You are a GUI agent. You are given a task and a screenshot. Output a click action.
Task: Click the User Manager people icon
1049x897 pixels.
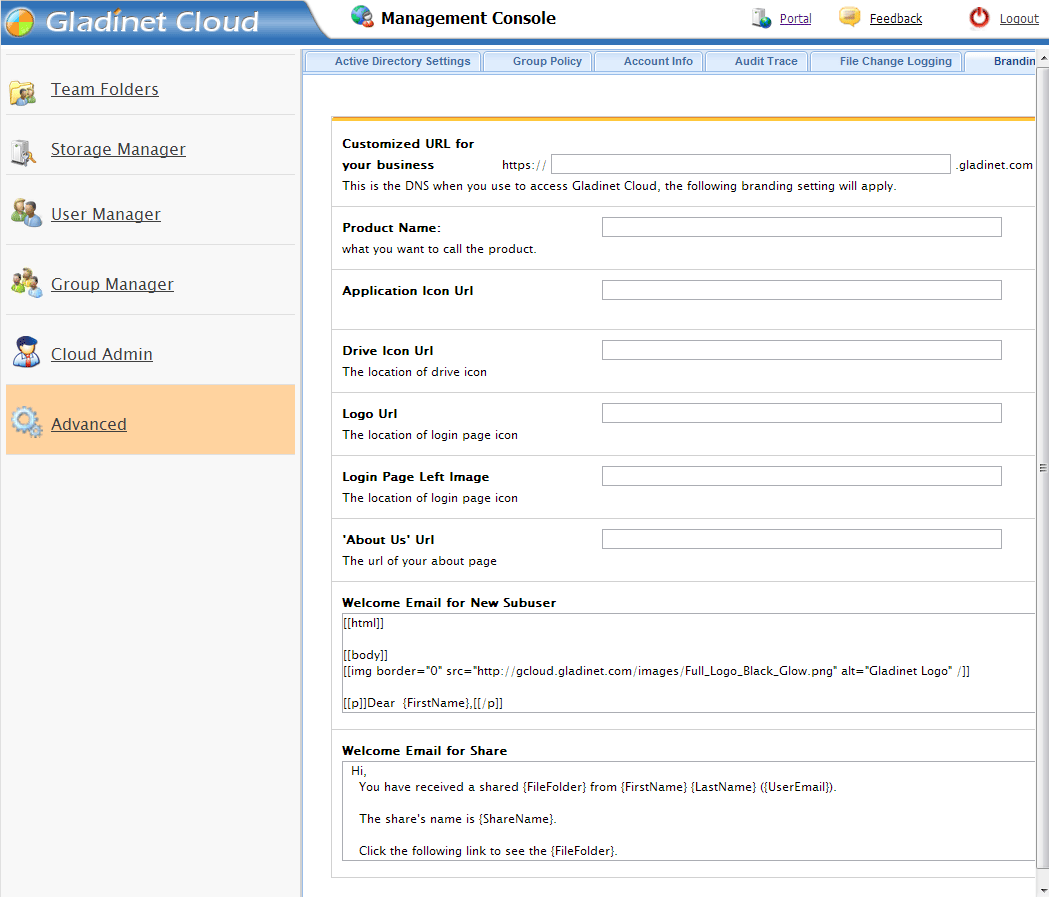pyautogui.click(x=26, y=213)
